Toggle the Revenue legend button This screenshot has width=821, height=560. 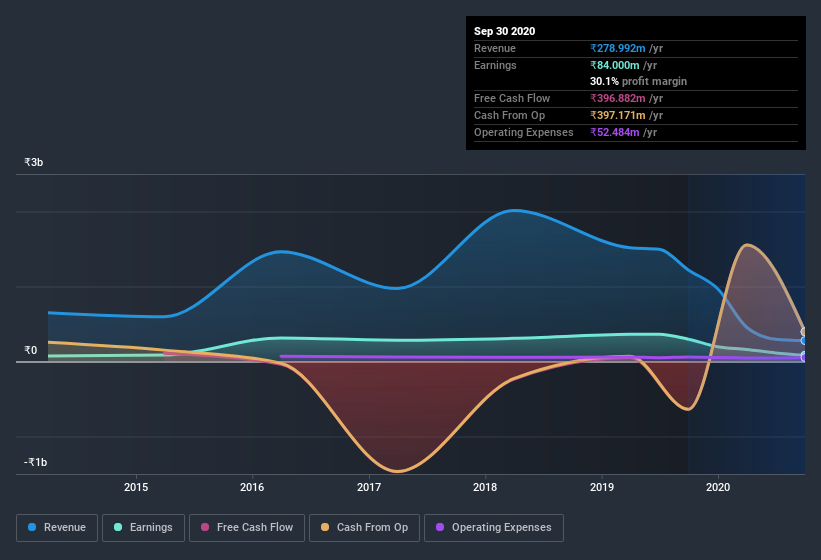(x=57, y=528)
